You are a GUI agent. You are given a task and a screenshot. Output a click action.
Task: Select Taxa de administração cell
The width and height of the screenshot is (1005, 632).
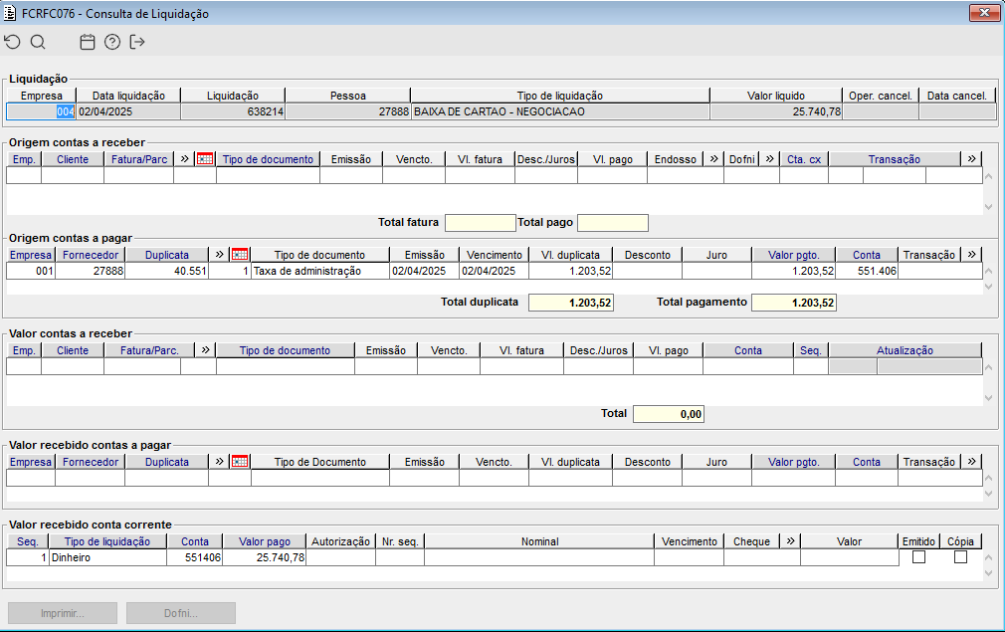pos(320,271)
